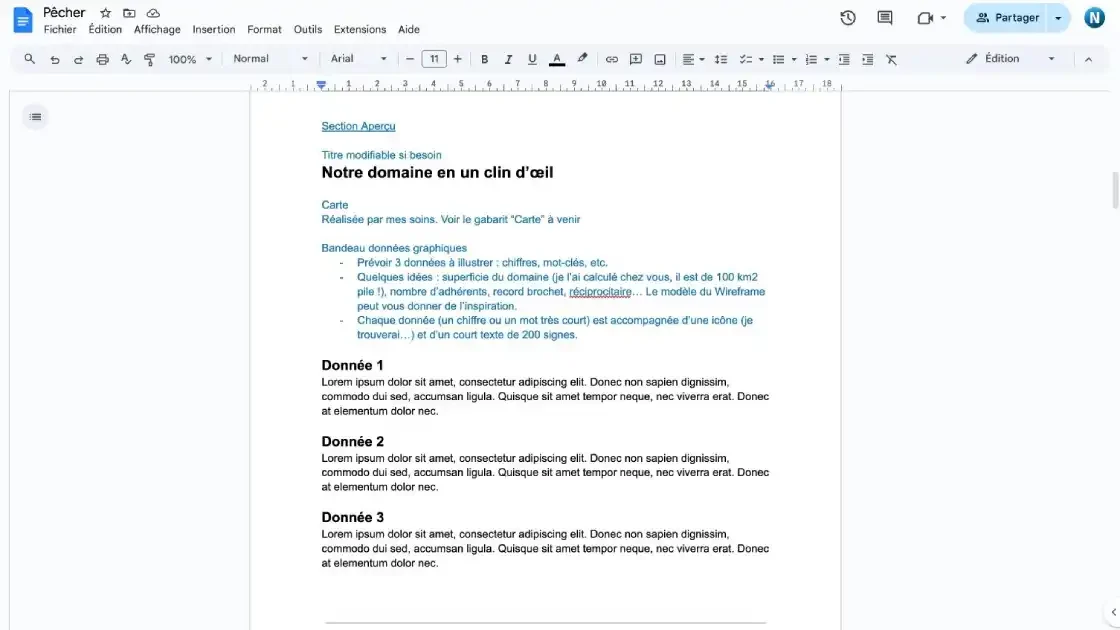Open the Normal paragraph style dropdown

[270, 59]
